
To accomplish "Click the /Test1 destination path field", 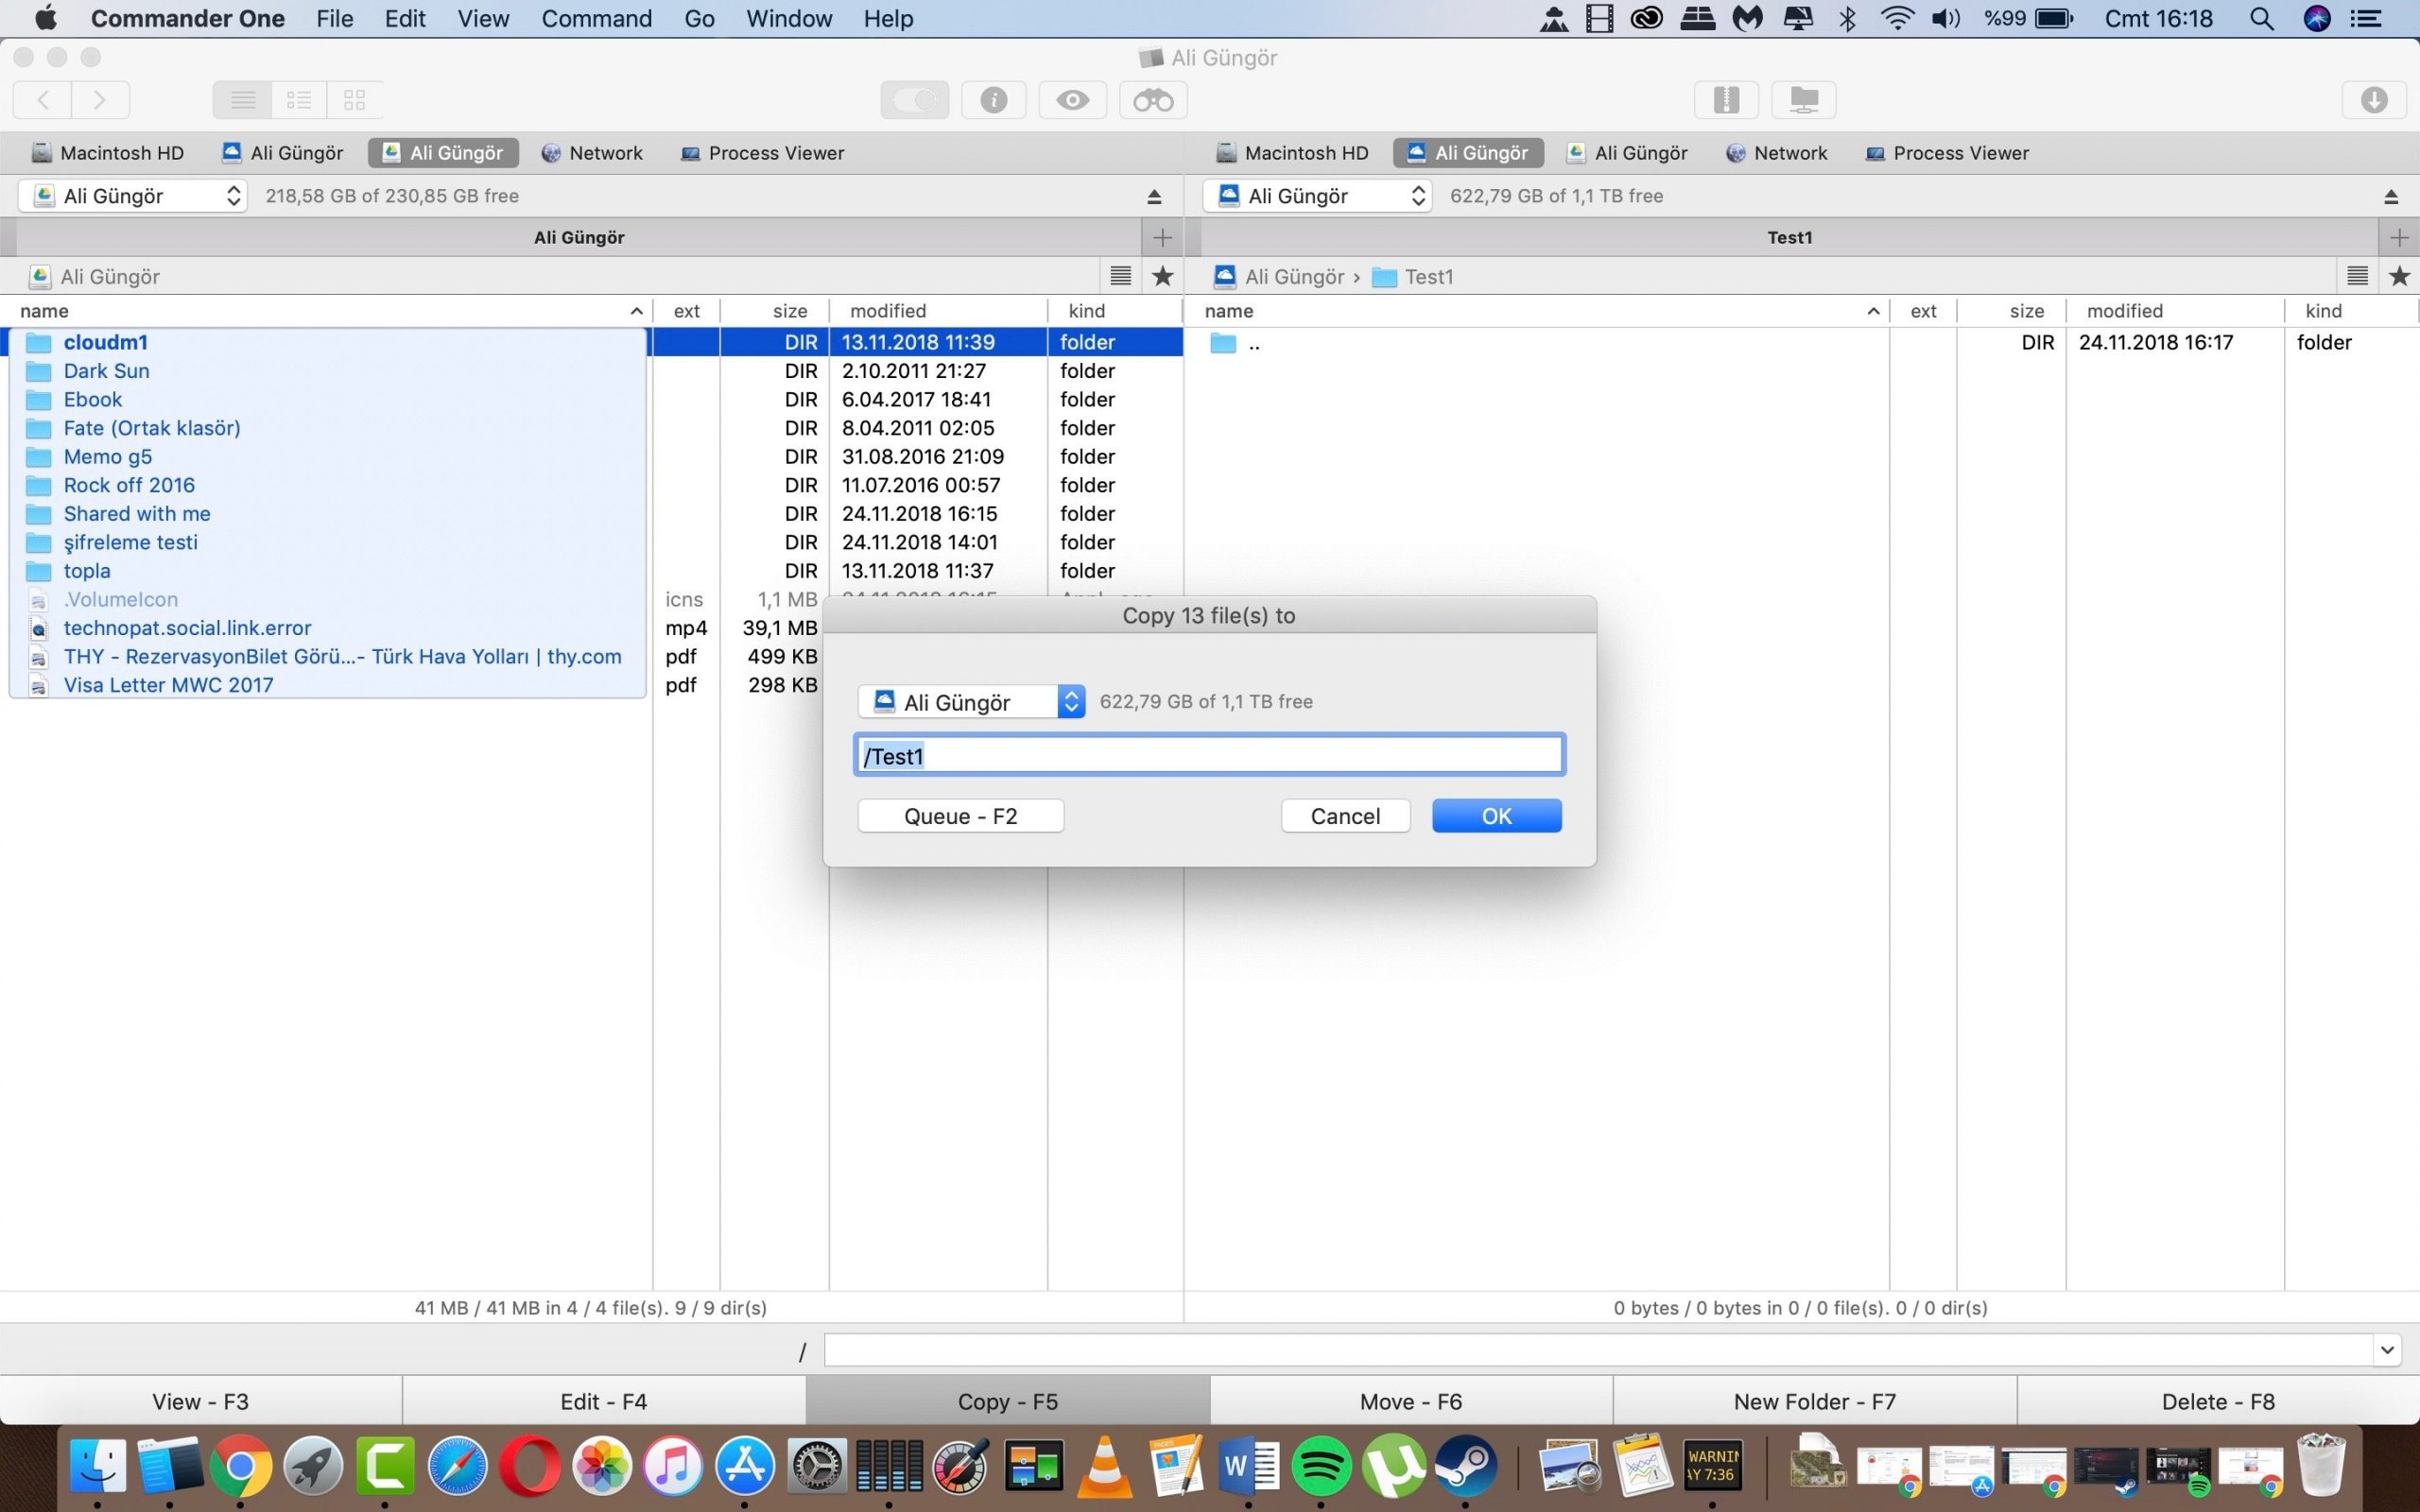I will [1208, 755].
